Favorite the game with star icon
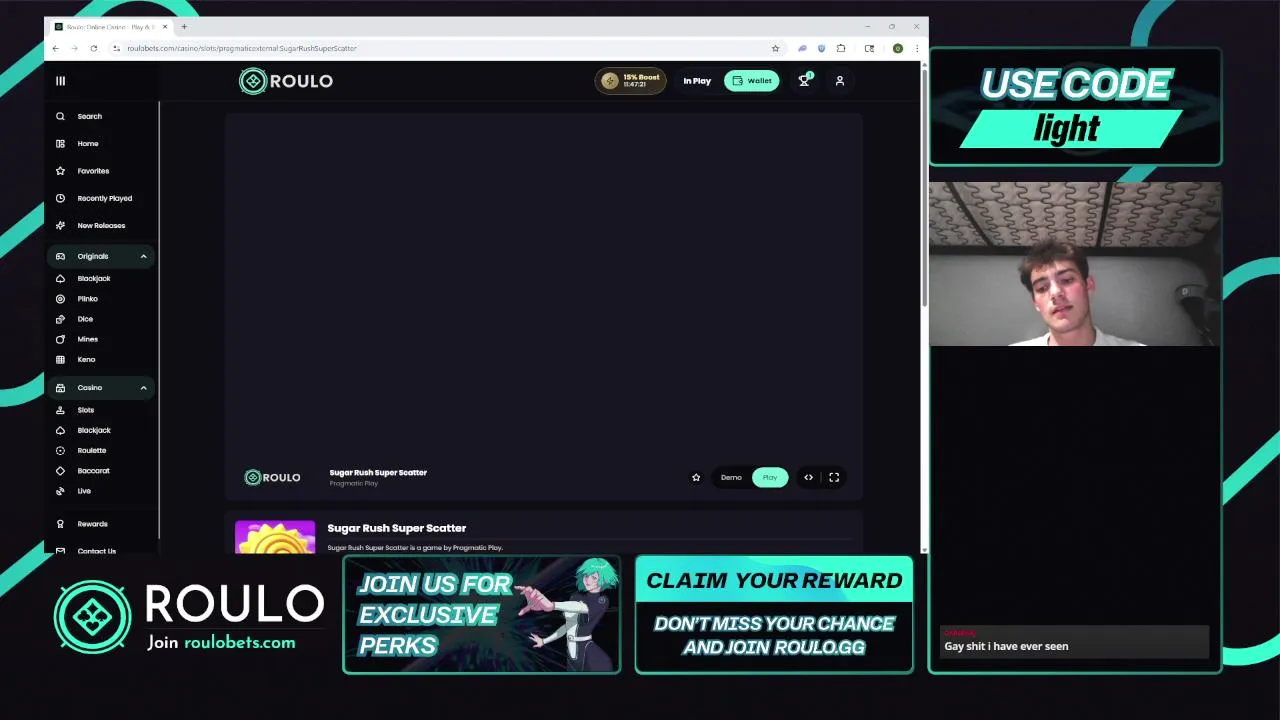The image size is (1280, 720). [696, 477]
